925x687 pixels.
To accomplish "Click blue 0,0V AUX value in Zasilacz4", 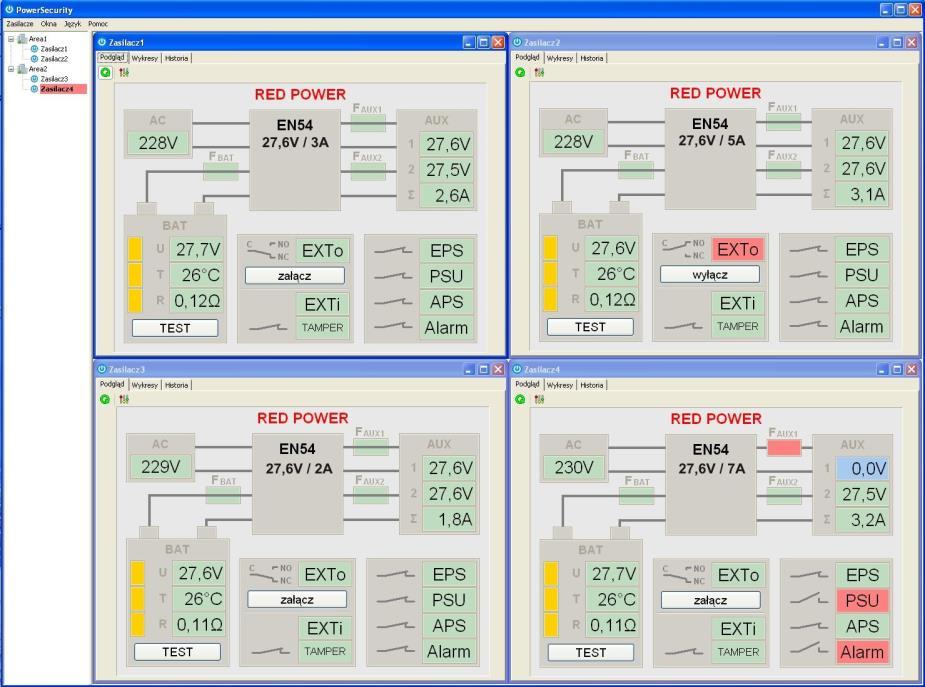I will [862, 469].
